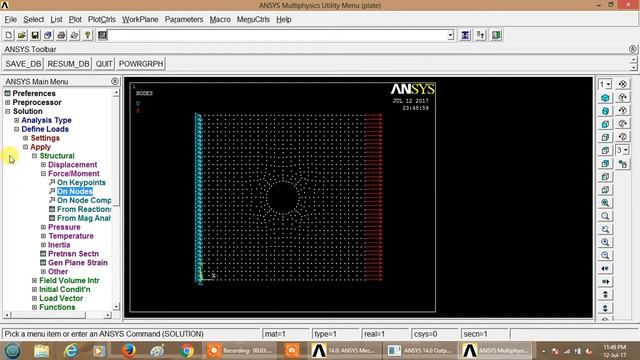This screenshot has height=360, width=640.
Task: Click the Zoom Out minus magnifier icon
Action: coord(605,255)
